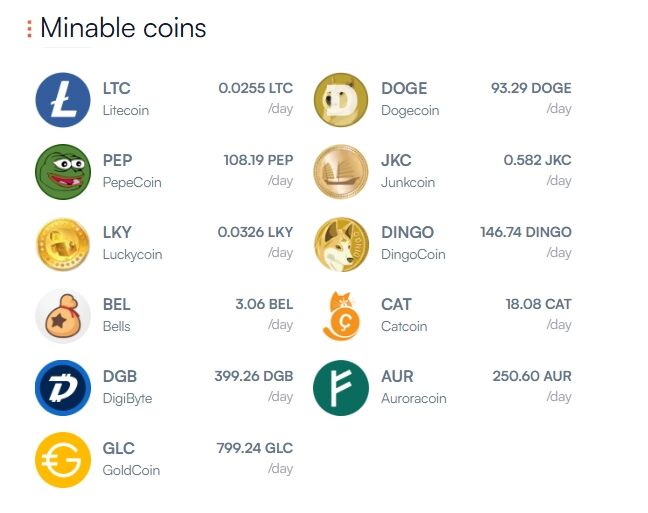Select the PepeCoin name text
The image size is (648, 513).
(x=132, y=182)
